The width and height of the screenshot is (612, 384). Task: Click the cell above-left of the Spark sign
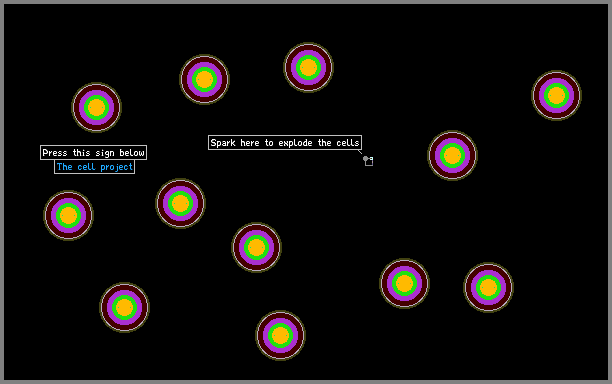point(205,79)
